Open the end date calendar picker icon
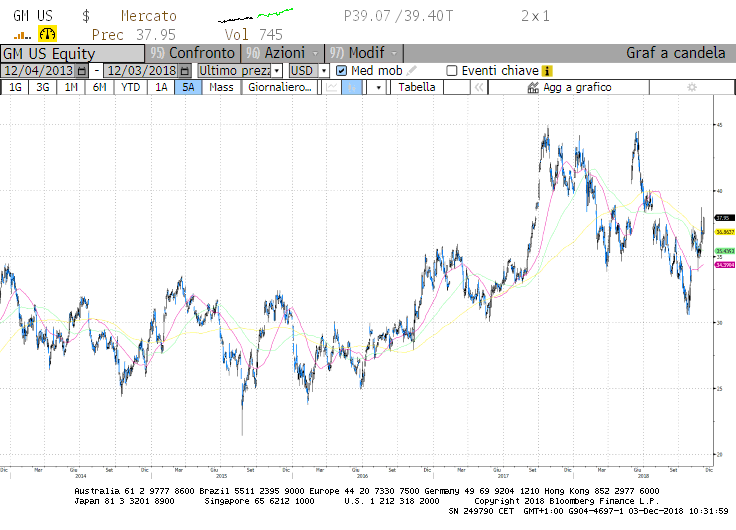This screenshot has height=530, width=736. tap(185, 71)
